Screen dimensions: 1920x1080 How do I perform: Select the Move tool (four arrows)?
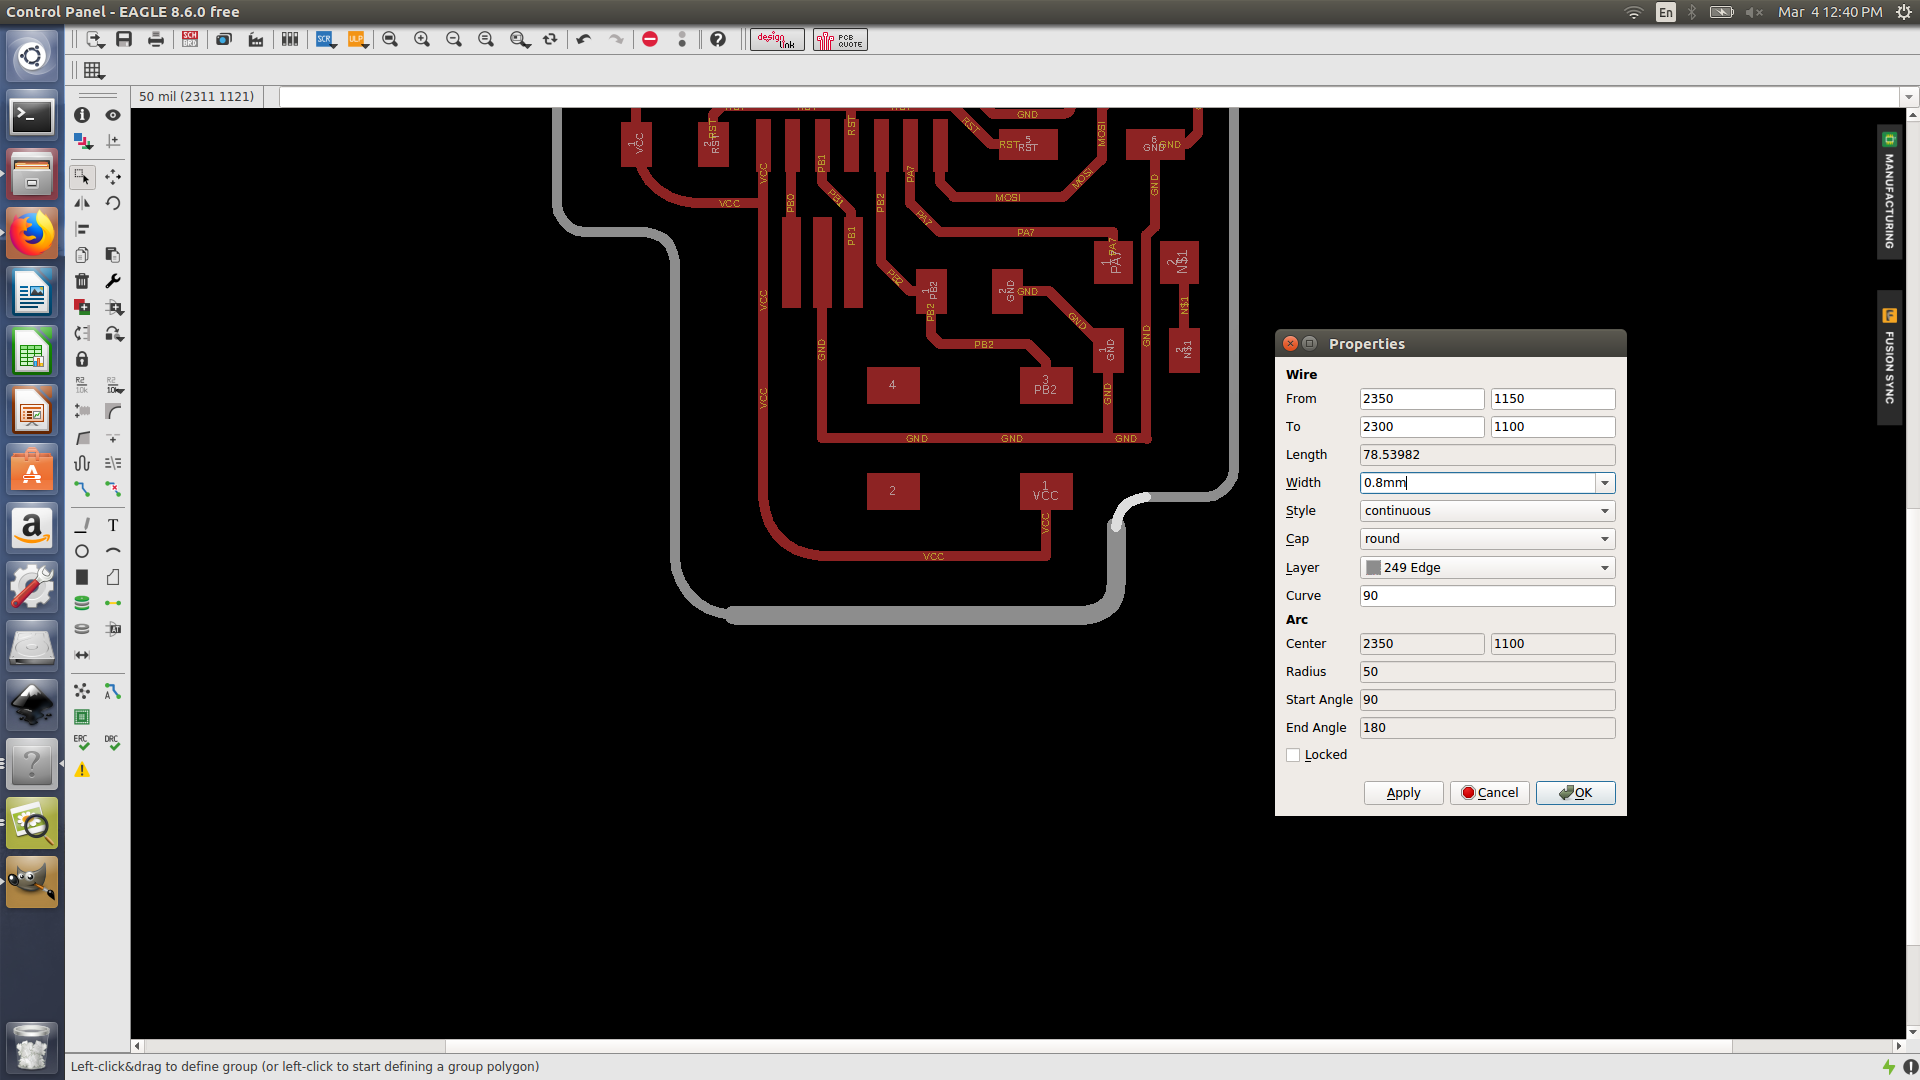click(113, 177)
